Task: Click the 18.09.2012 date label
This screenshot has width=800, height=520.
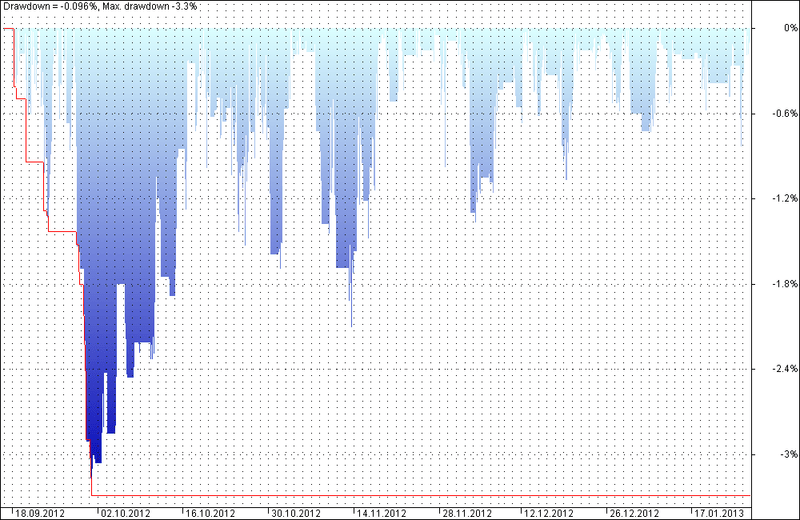Action: click(x=40, y=513)
